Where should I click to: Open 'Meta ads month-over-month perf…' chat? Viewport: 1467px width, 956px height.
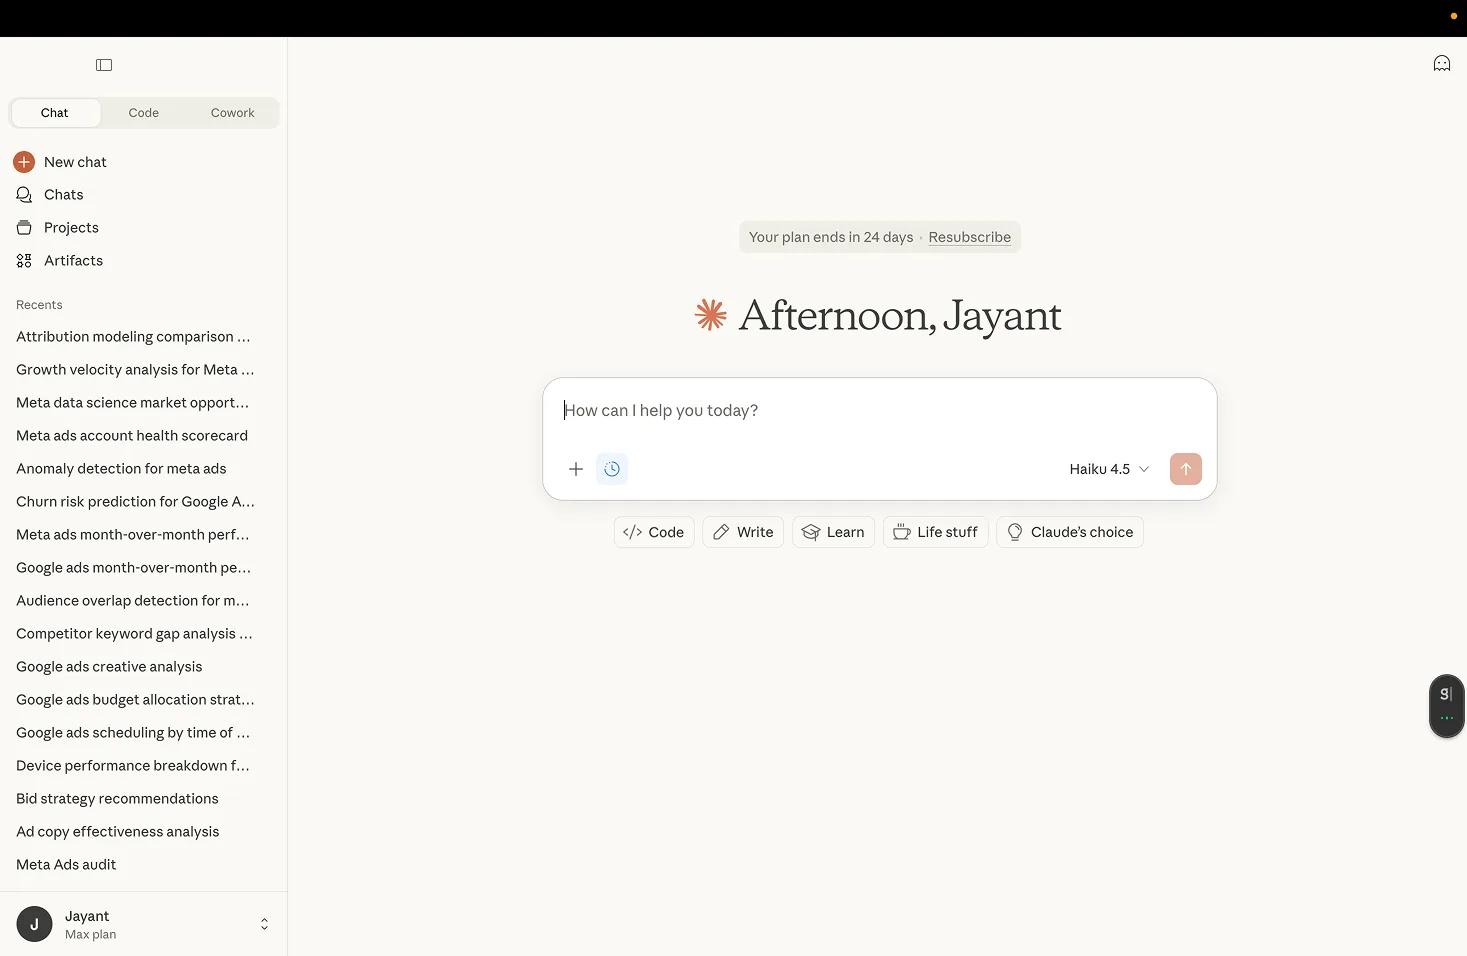pyautogui.click(x=135, y=535)
